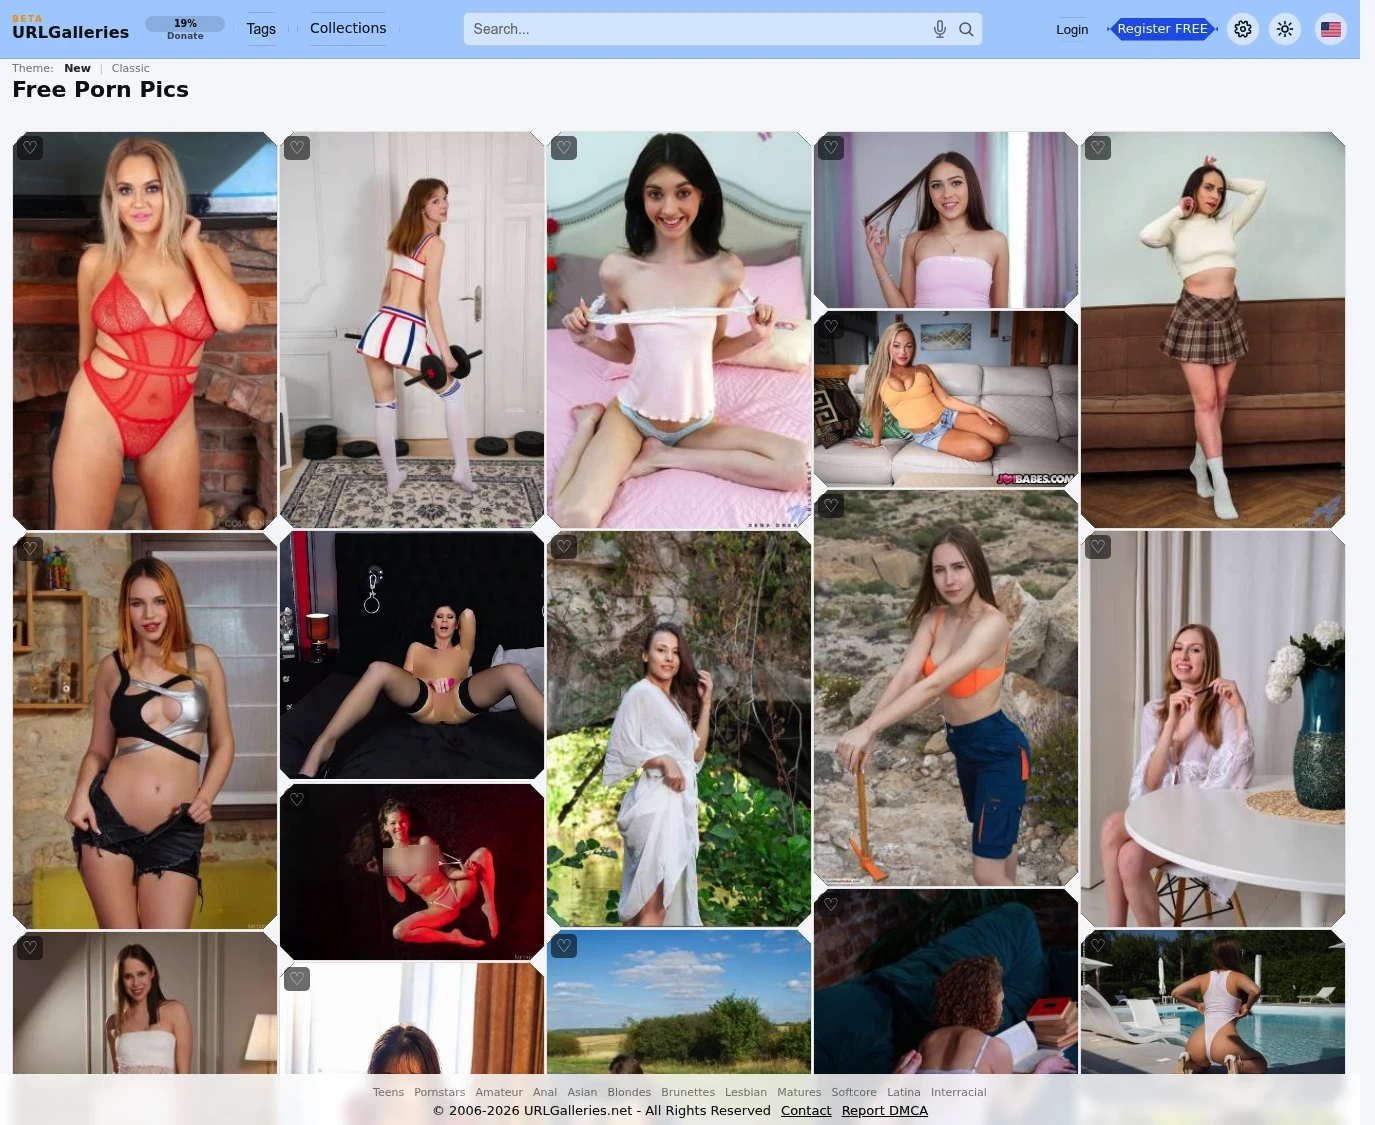Click the magnifying glass search icon
This screenshot has width=1375, height=1125.
[966, 29]
